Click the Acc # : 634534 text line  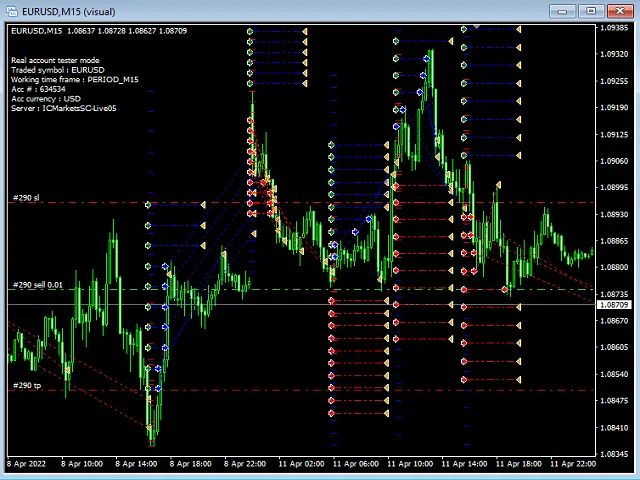38,89
